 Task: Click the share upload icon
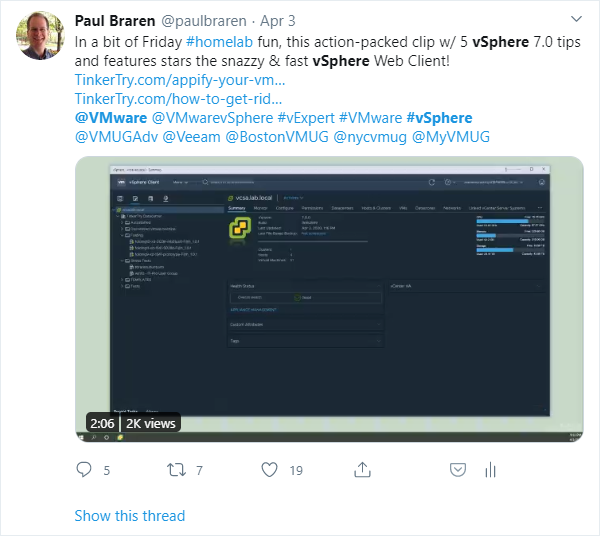pos(362,470)
